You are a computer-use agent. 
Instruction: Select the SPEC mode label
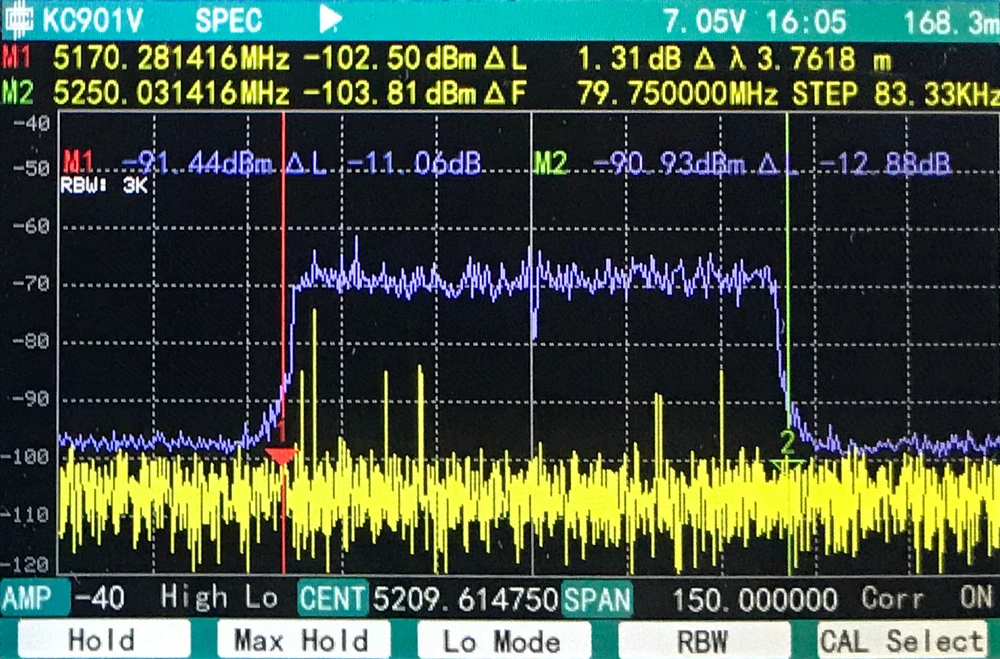(227, 18)
